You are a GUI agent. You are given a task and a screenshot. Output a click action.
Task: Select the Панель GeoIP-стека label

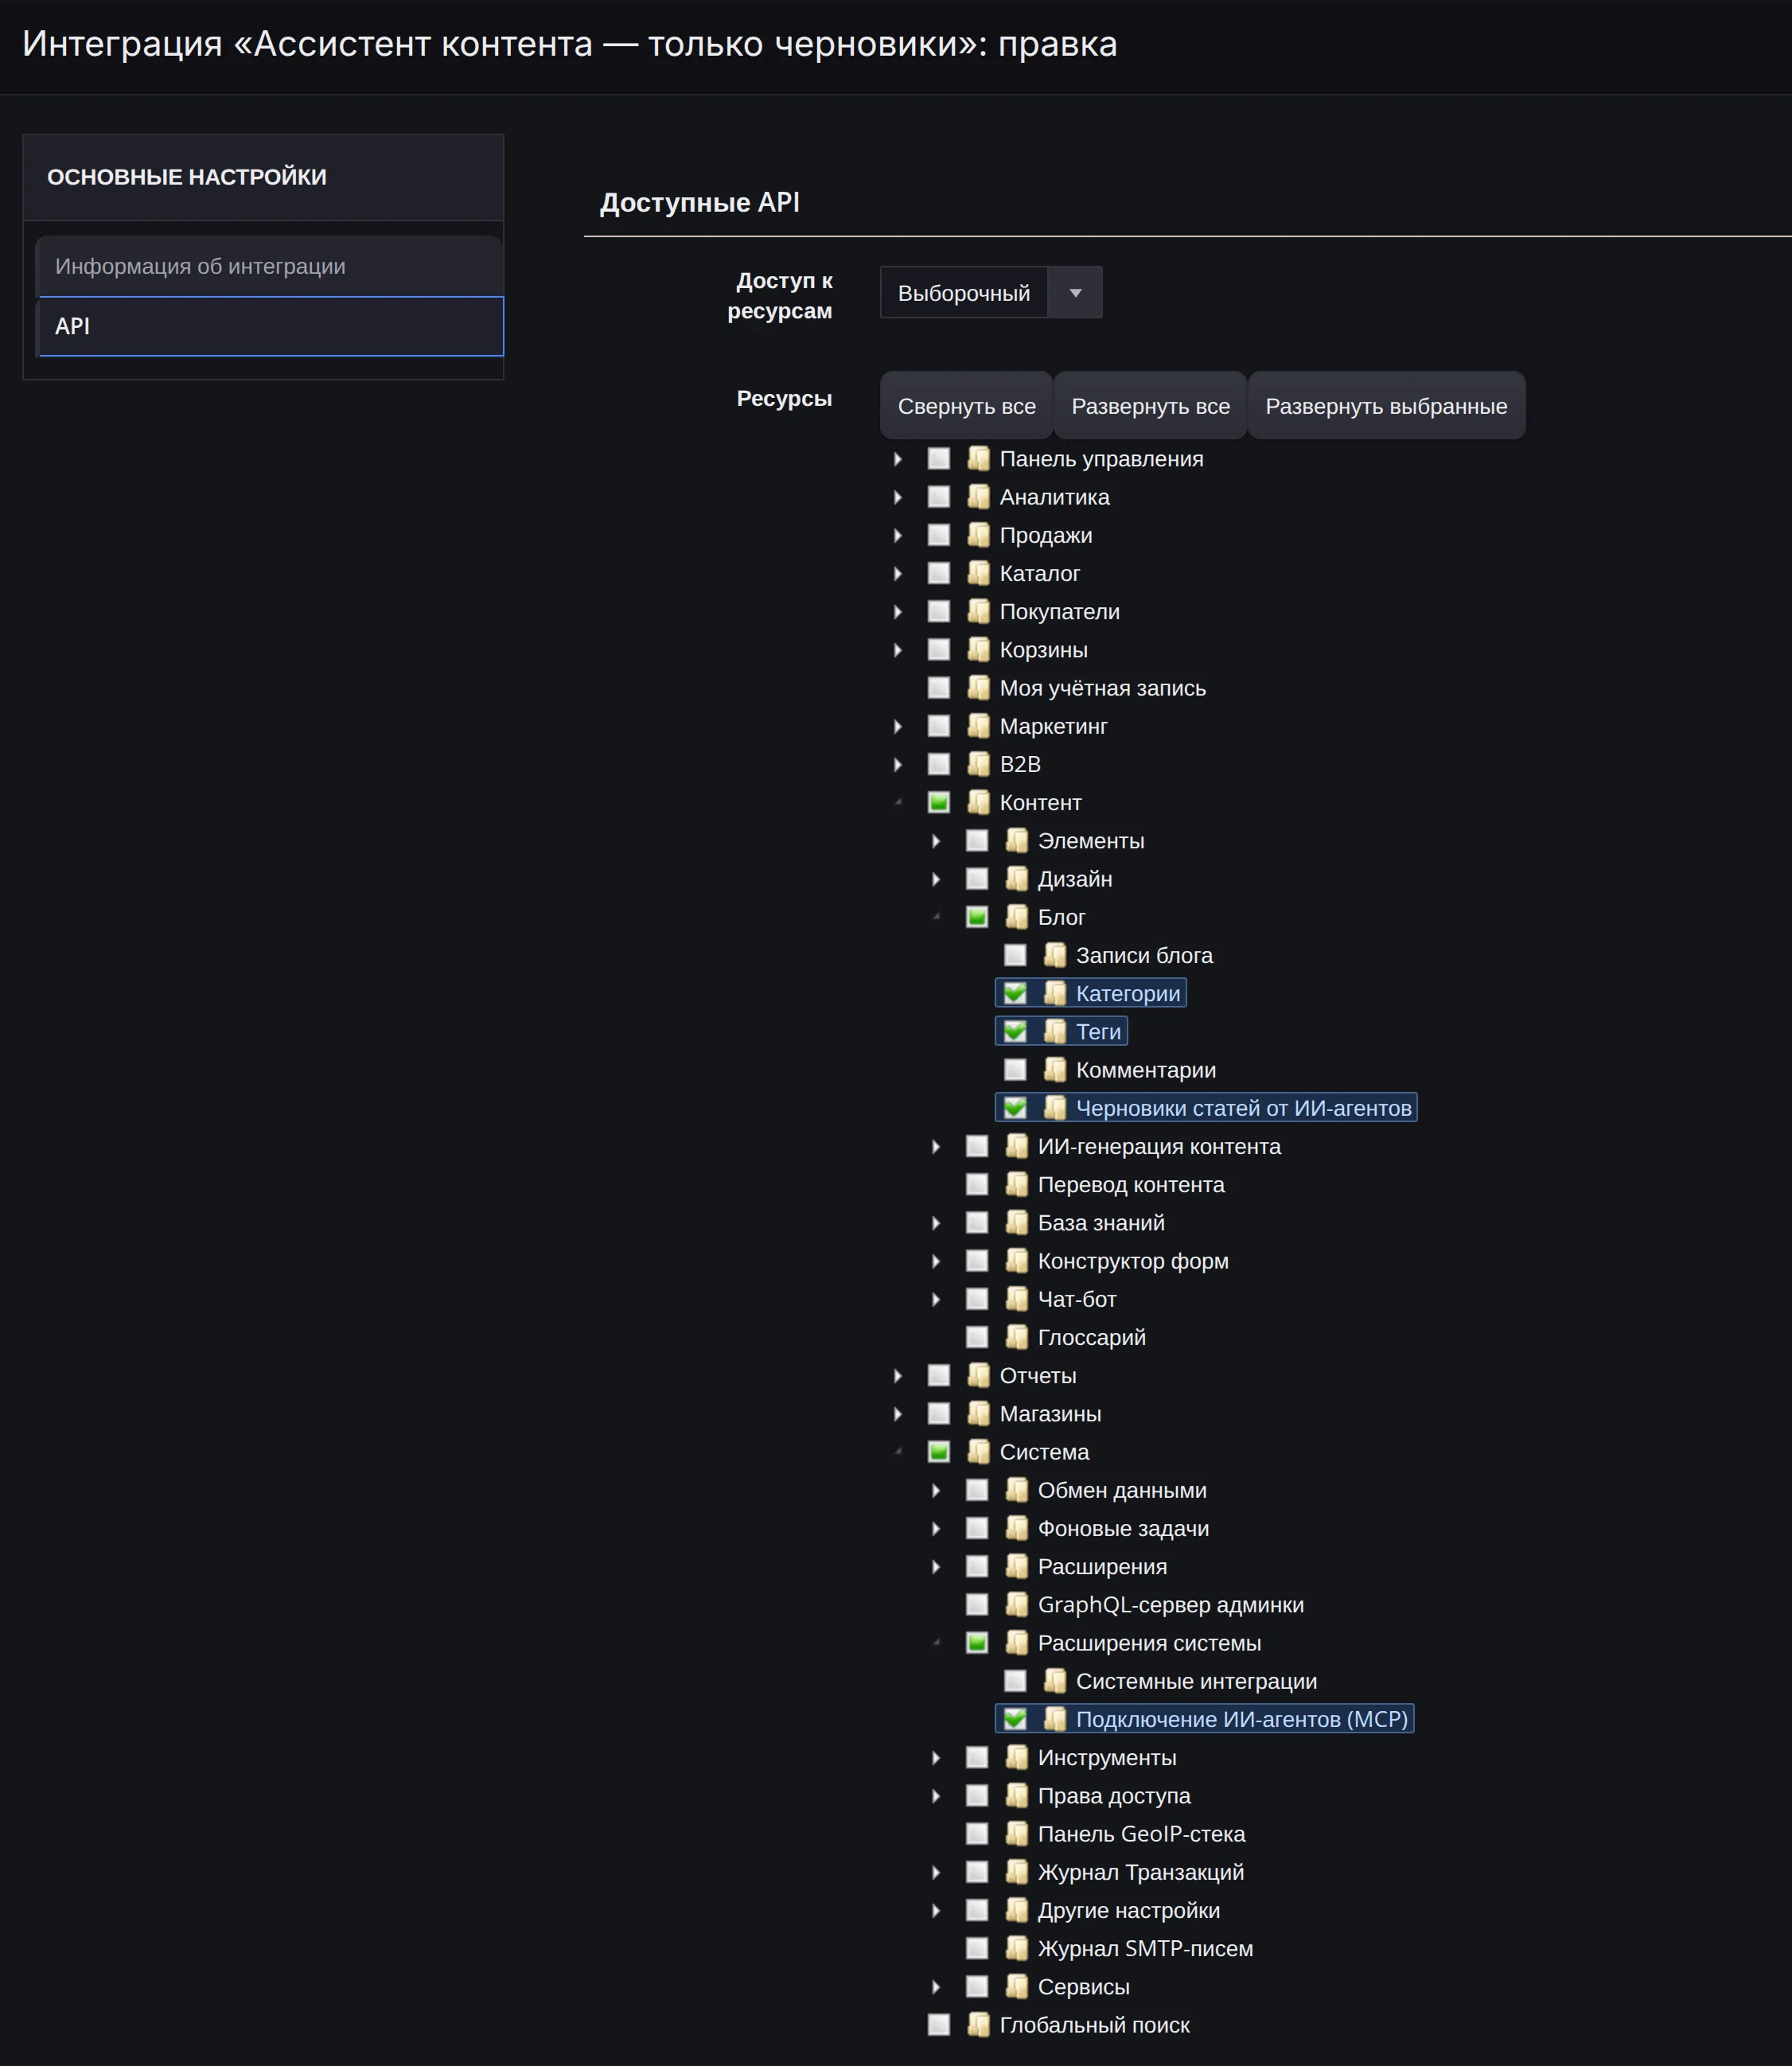(1141, 1834)
